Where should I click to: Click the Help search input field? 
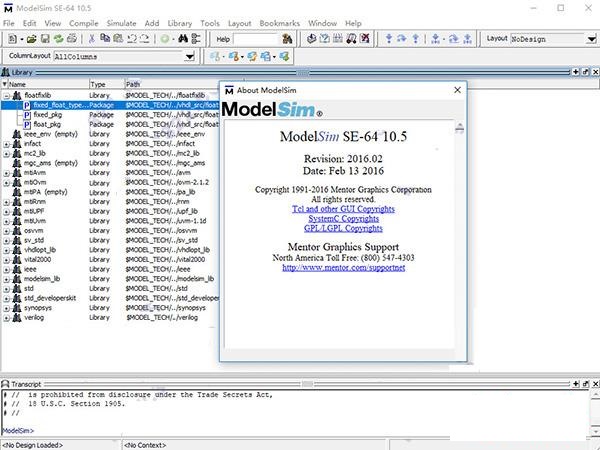(x=256, y=39)
